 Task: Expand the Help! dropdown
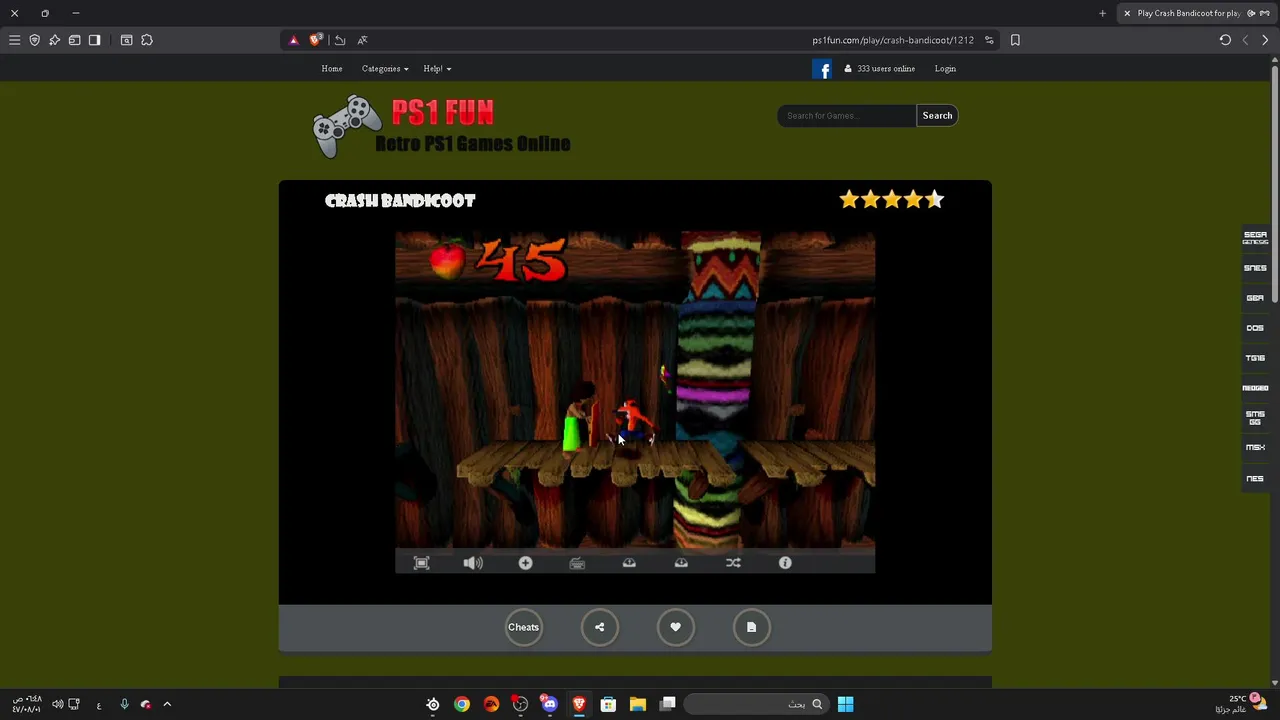(x=437, y=69)
